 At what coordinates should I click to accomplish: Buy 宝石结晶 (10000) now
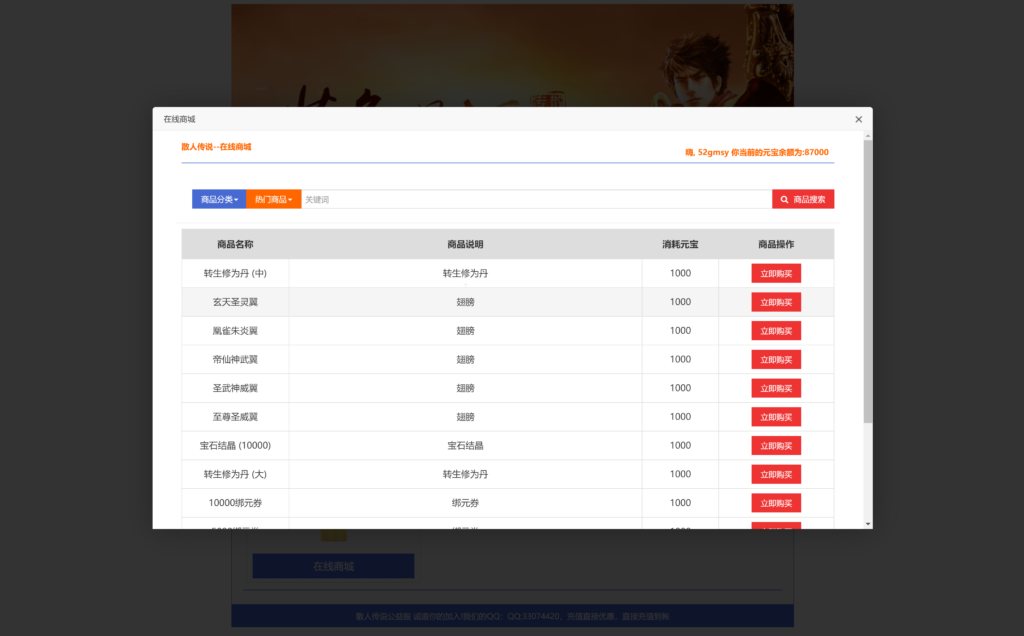pos(776,446)
